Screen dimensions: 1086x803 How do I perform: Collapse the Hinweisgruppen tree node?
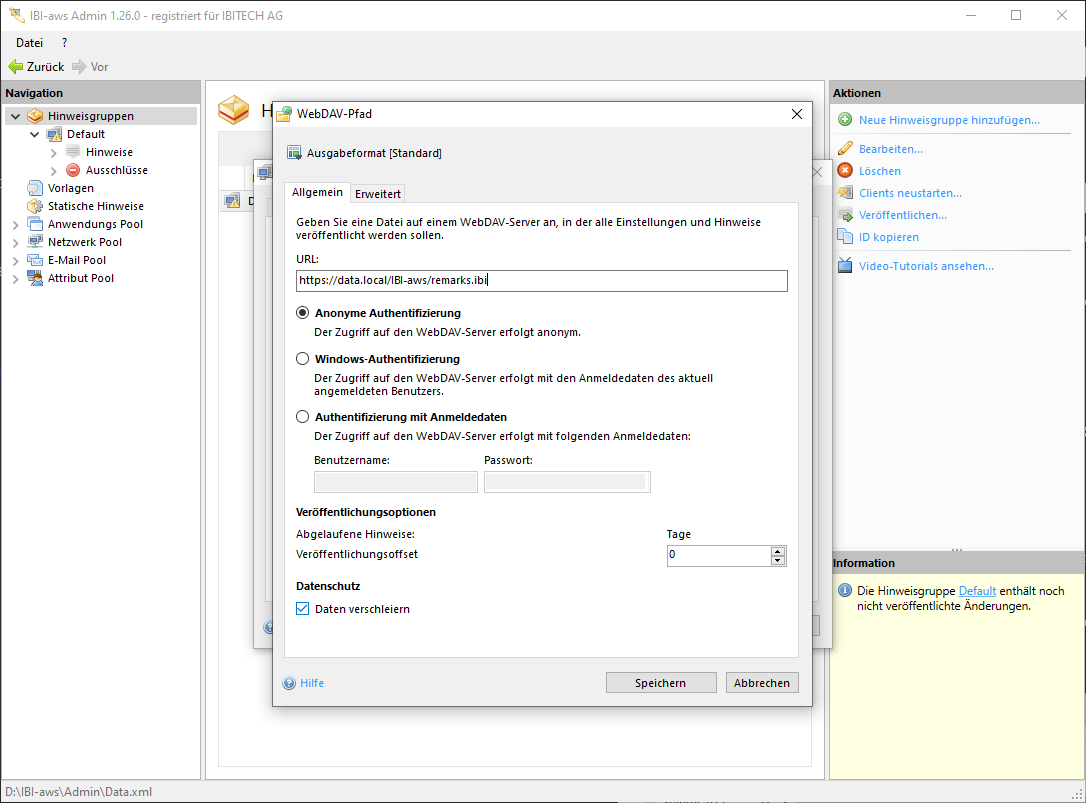pos(16,116)
